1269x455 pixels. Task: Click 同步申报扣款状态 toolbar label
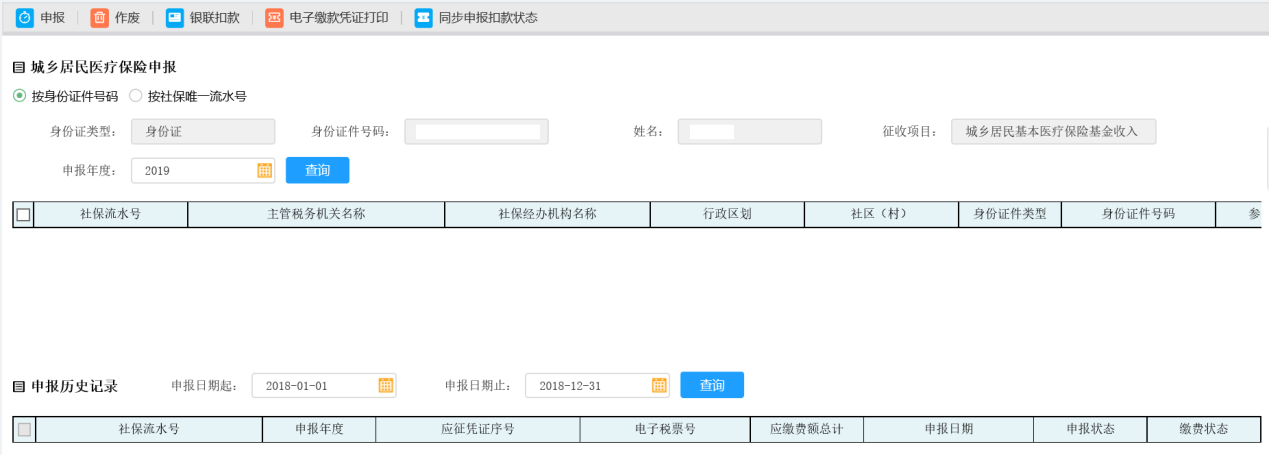[488, 18]
